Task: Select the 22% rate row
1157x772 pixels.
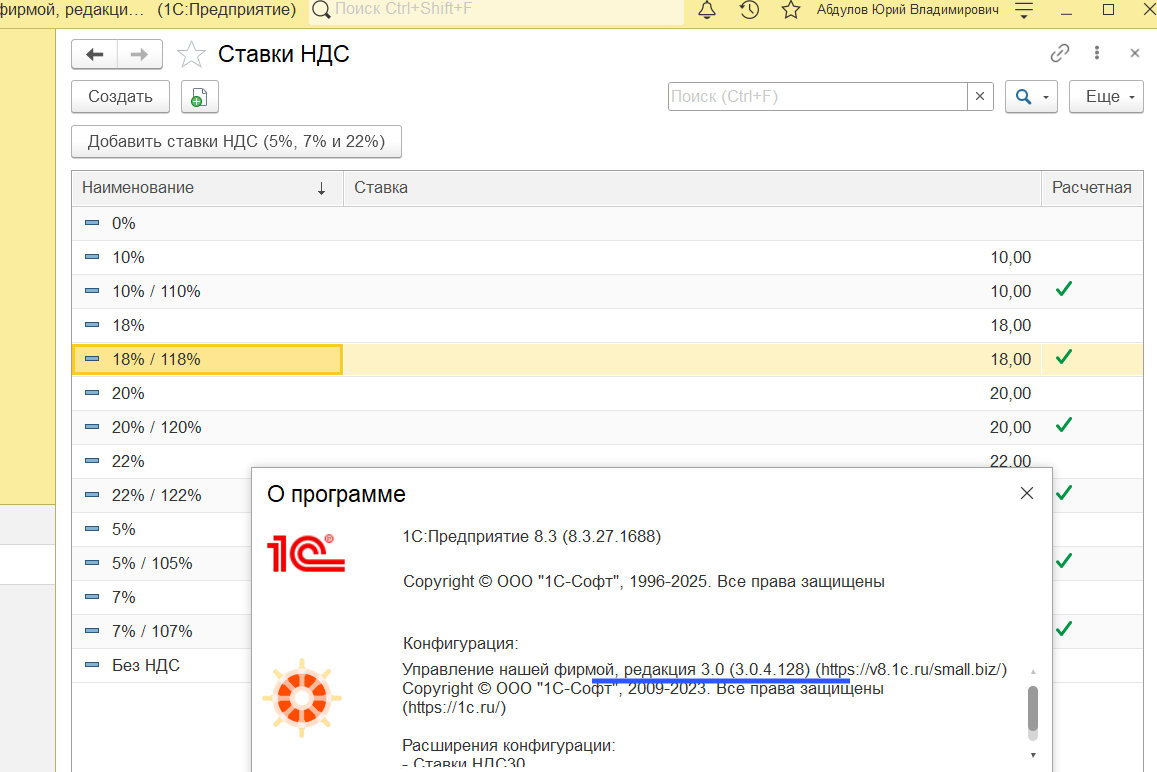Action: coord(607,461)
